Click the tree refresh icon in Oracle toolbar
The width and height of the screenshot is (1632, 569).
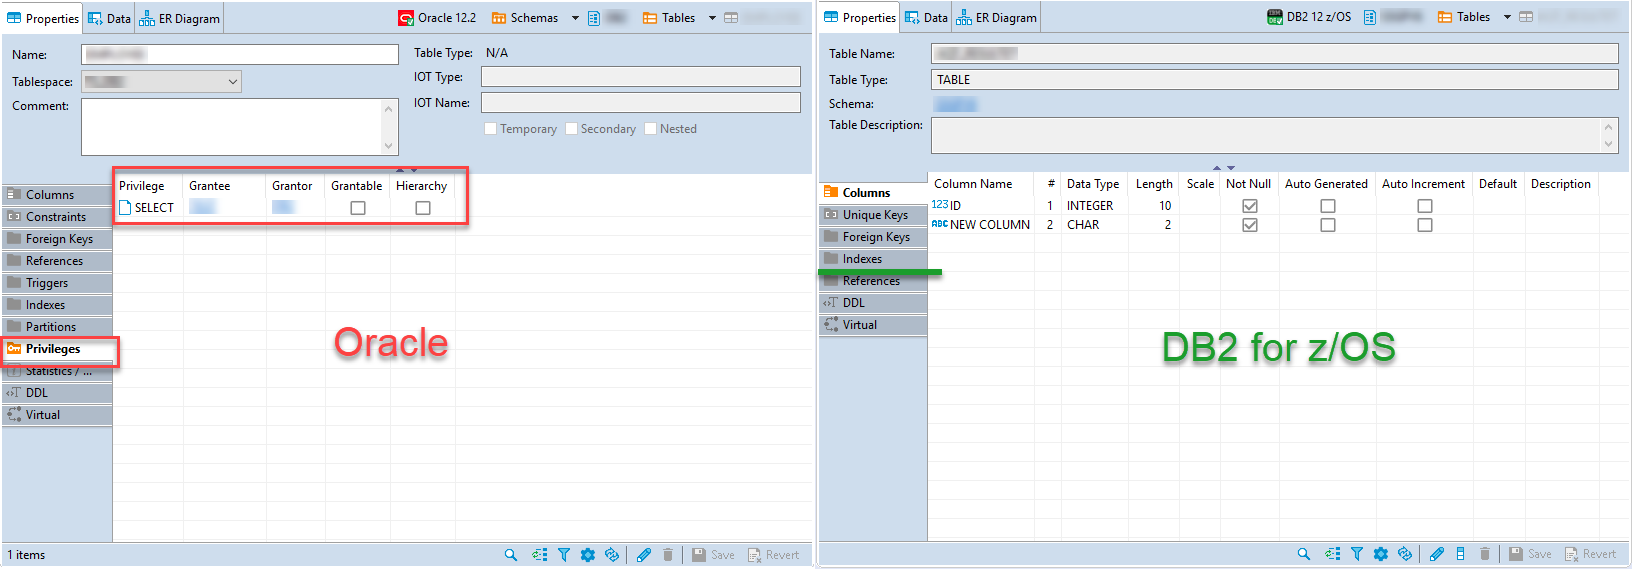click(540, 555)
